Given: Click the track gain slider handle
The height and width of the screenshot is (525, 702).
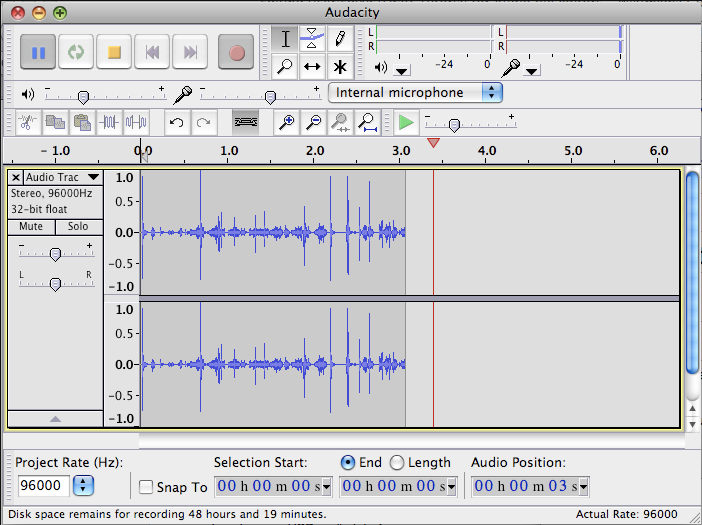Looking at the screenshot, I should point(55,255).
